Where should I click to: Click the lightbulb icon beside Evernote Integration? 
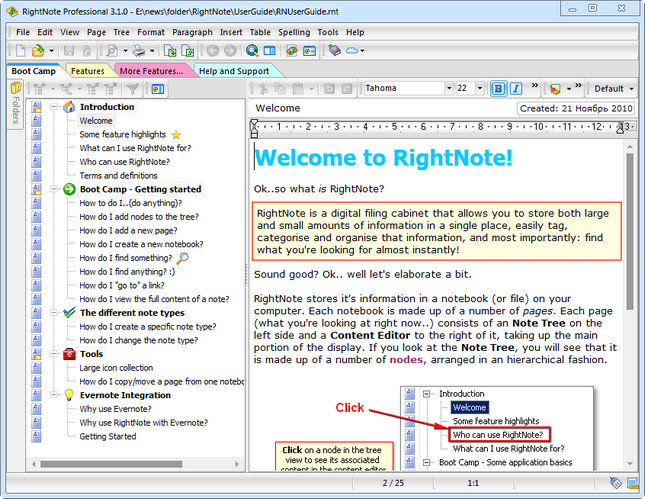68,395
